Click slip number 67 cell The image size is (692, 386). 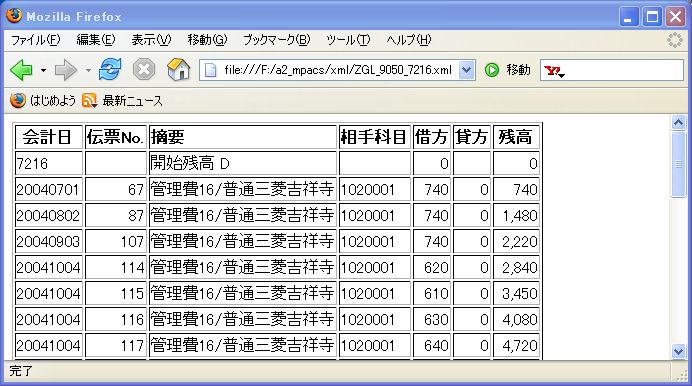pos(116,189)
